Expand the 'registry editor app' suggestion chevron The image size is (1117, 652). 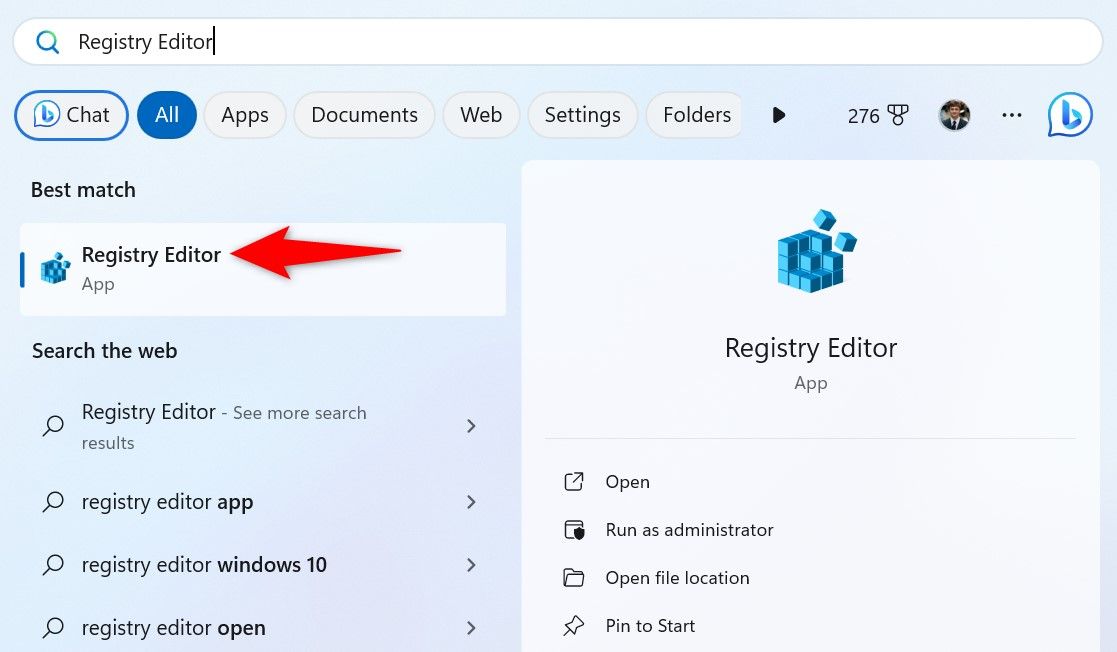coord(471,502)
